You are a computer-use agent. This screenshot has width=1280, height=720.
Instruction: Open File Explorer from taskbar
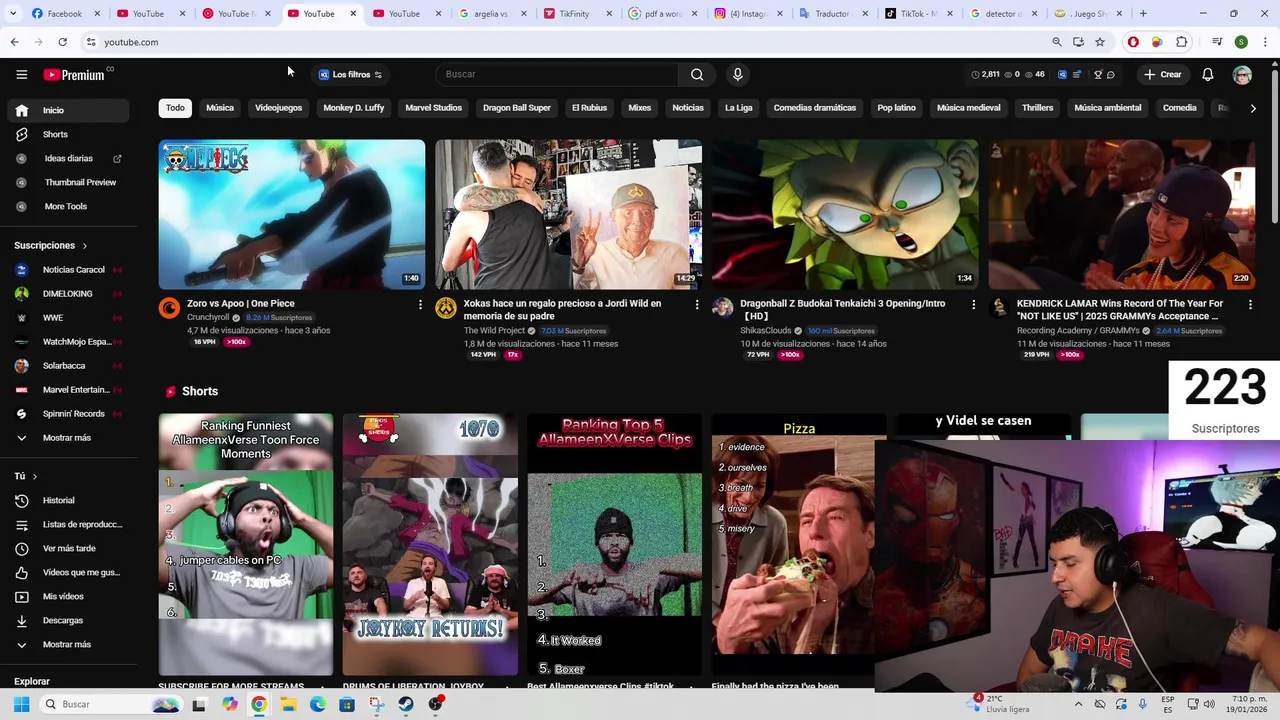point(288,704)
